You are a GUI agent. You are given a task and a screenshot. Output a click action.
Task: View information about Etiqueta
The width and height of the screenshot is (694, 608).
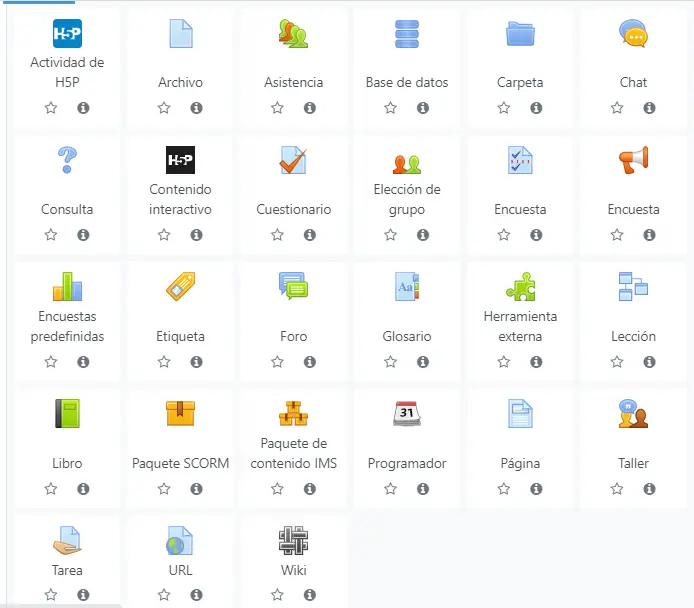pos(197,362)
